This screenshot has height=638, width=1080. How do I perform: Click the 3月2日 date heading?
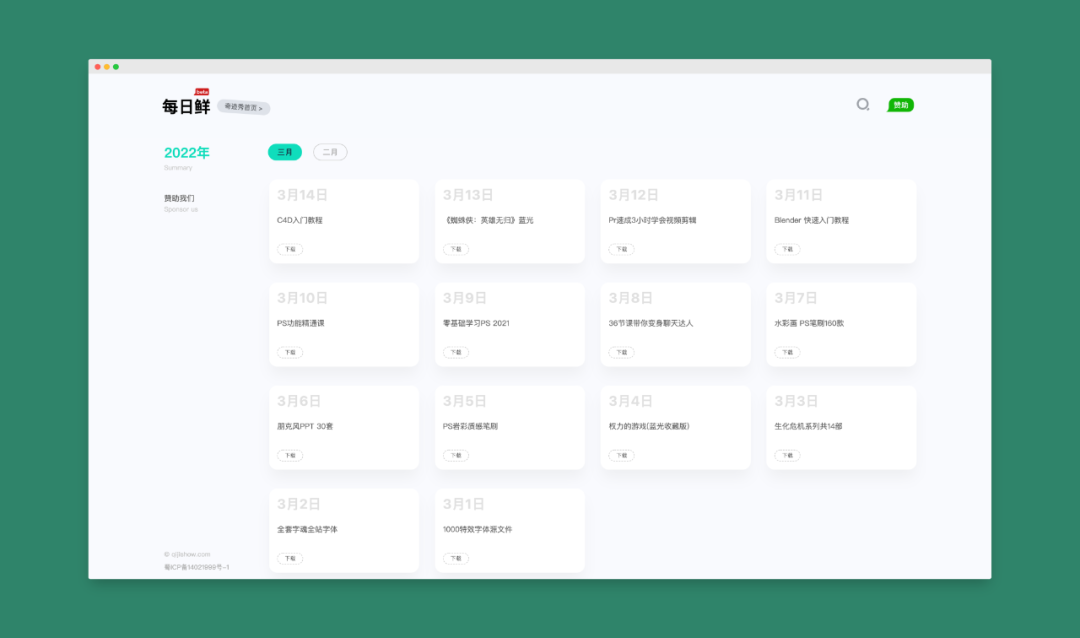click(x=299, y=504)
